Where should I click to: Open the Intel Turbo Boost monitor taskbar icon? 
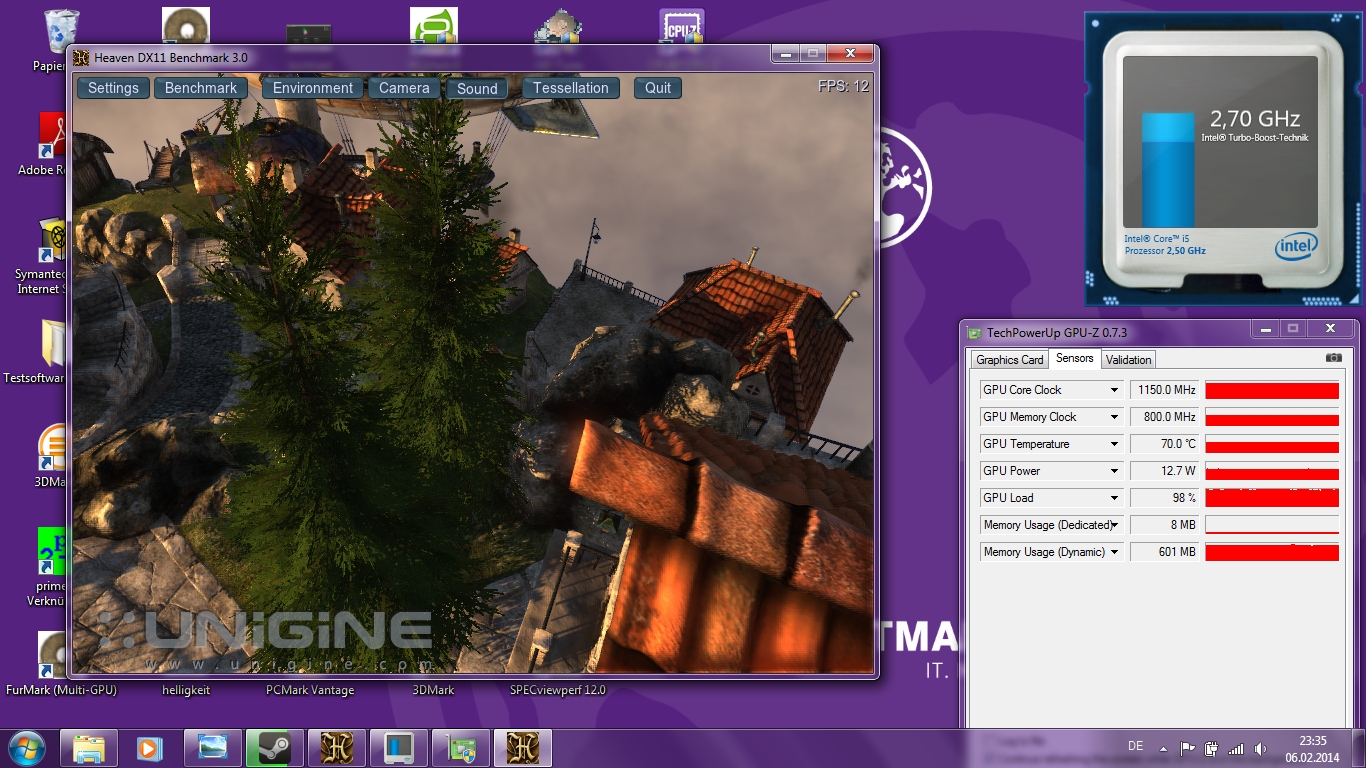point(399,748)
